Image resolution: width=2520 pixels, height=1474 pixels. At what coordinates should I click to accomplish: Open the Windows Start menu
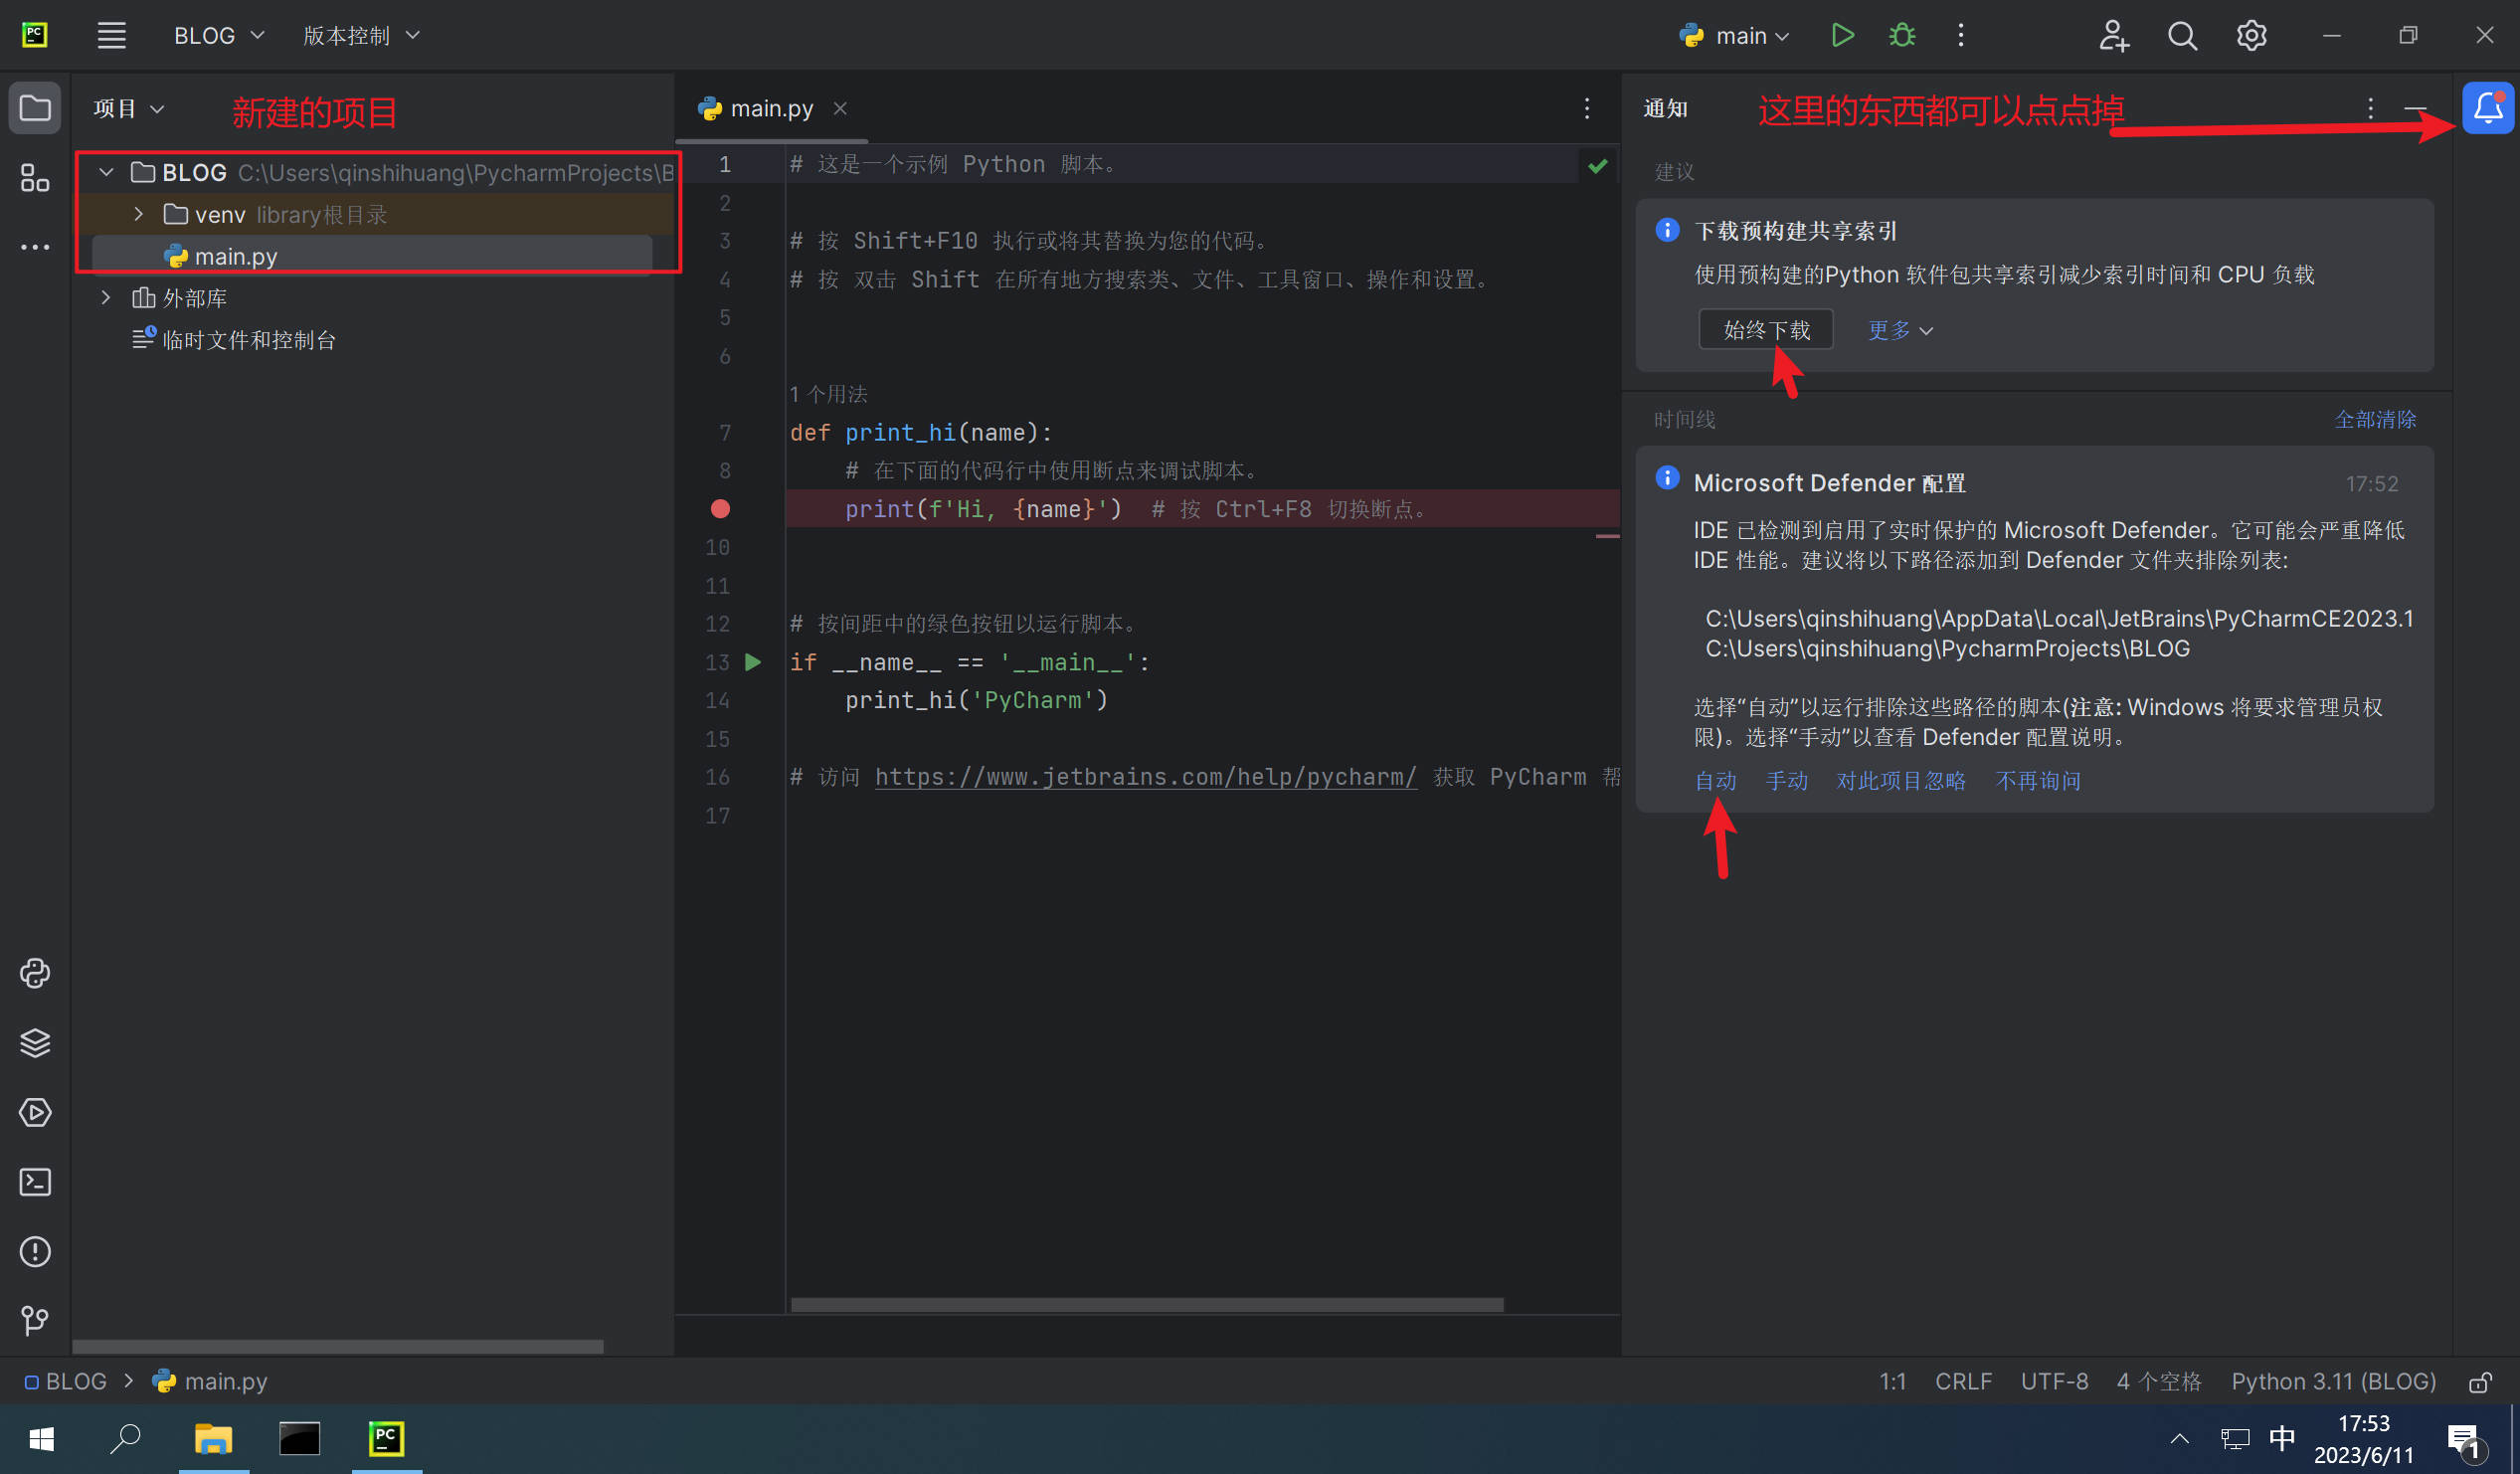point(41,1439)
